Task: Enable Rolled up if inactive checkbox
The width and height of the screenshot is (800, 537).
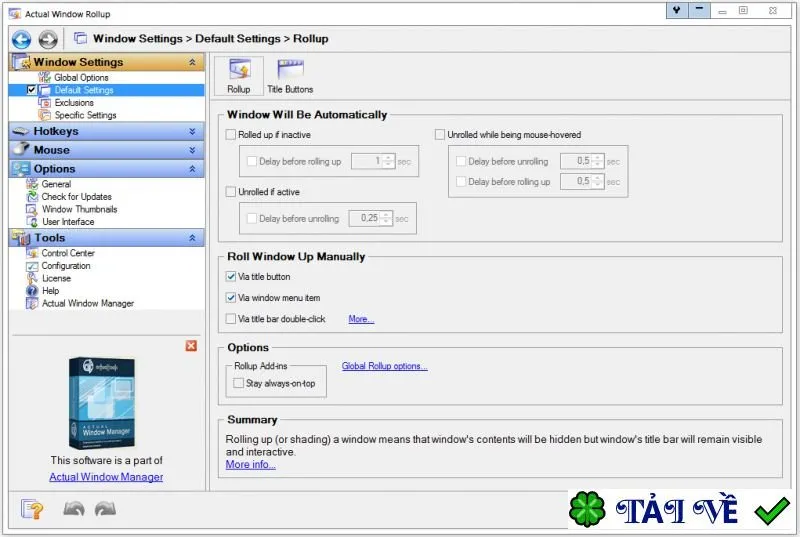Action: (231, 135)
